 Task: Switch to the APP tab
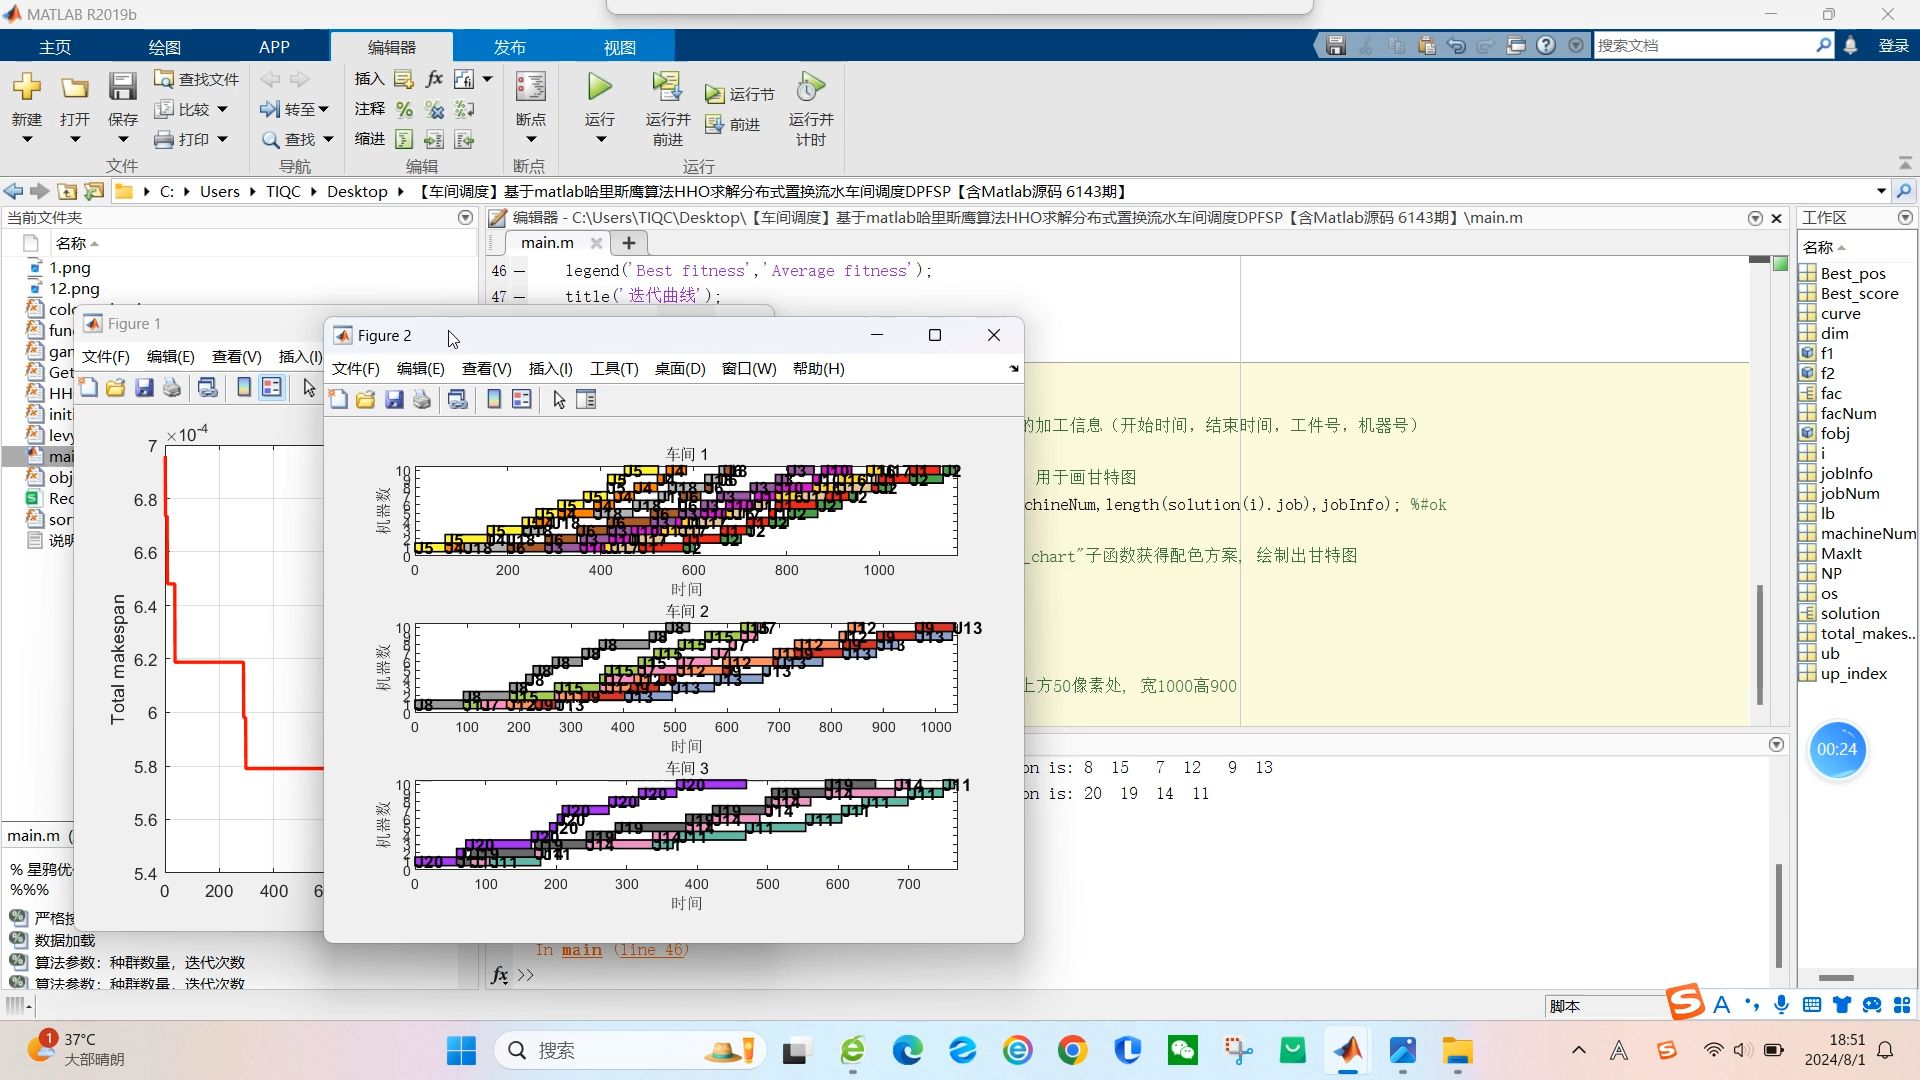tap(274, 47)
